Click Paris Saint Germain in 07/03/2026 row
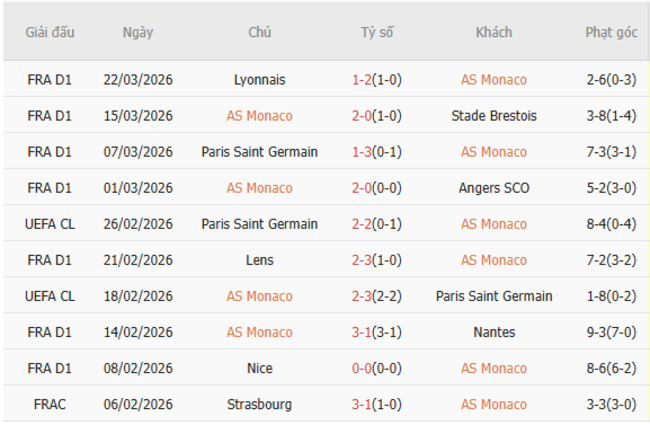 (x=259, y=152)
